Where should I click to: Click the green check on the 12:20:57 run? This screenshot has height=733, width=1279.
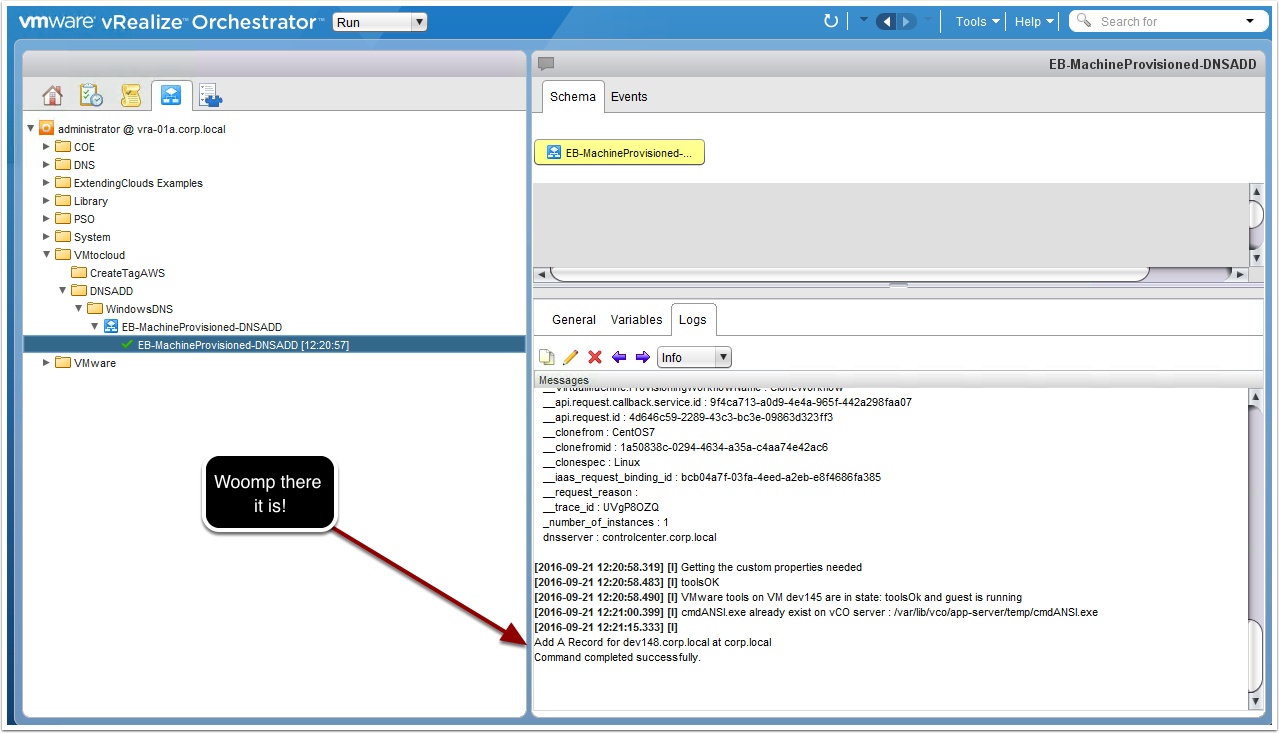coord(127,345)
